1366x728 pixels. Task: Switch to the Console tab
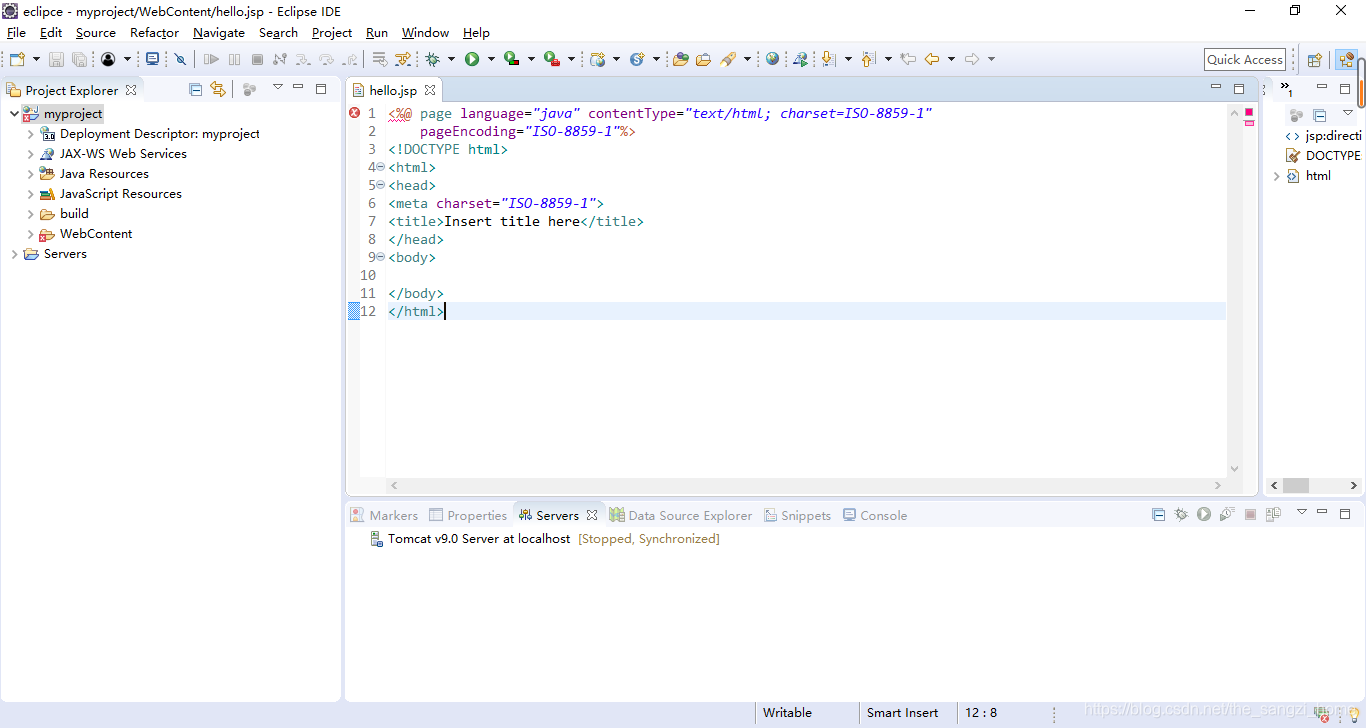[x=875, y=515]
